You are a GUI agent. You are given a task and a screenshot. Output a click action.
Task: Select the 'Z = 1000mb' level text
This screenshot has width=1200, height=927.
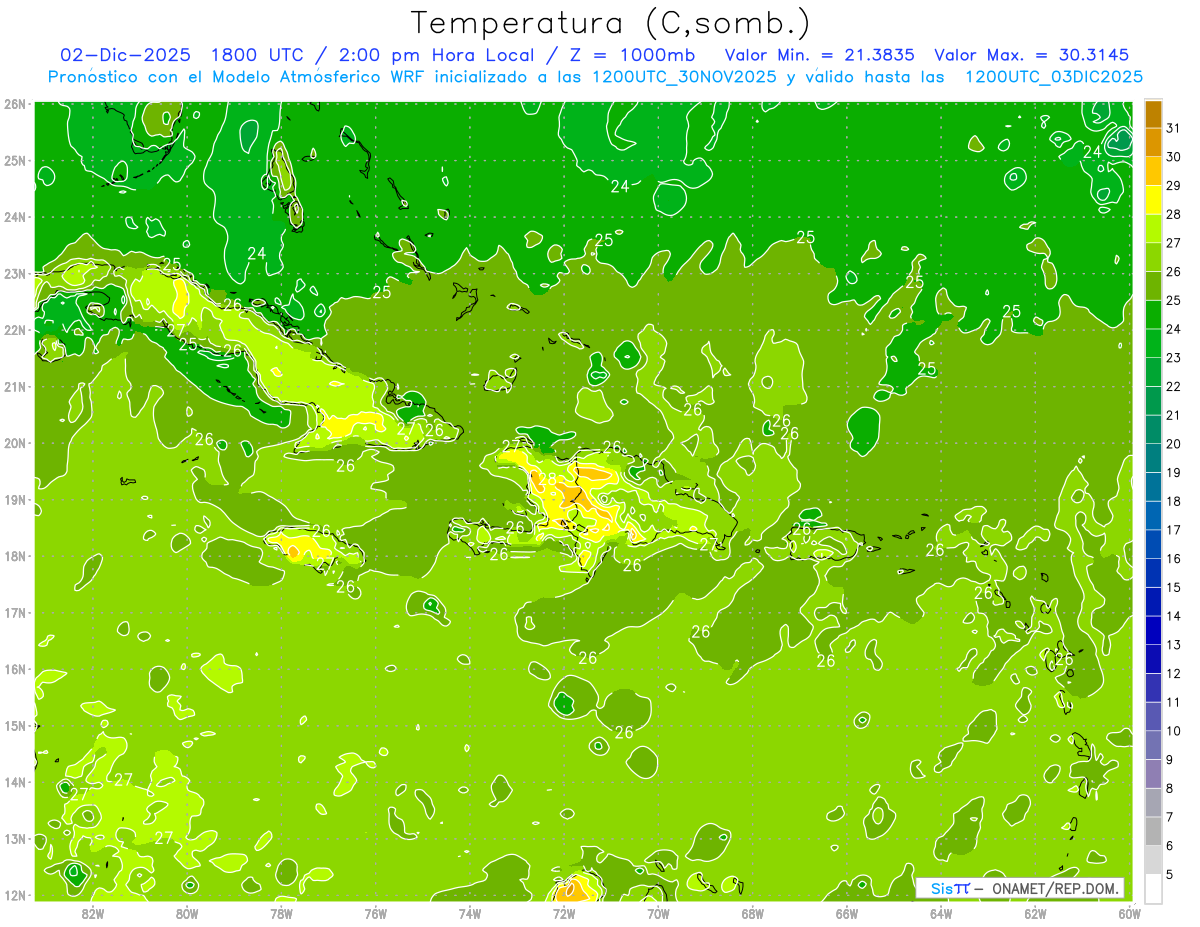click(x=632, y=55)
